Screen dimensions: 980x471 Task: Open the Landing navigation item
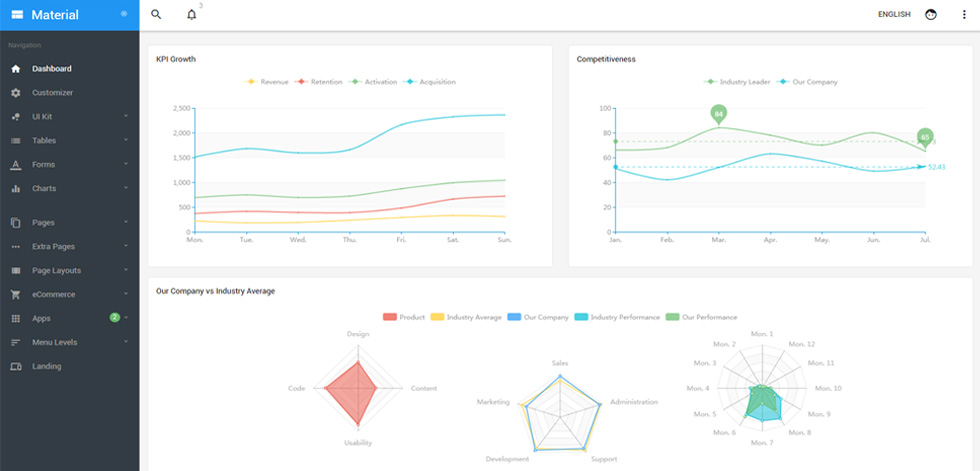pyautogui.click(x=69, y=367)
